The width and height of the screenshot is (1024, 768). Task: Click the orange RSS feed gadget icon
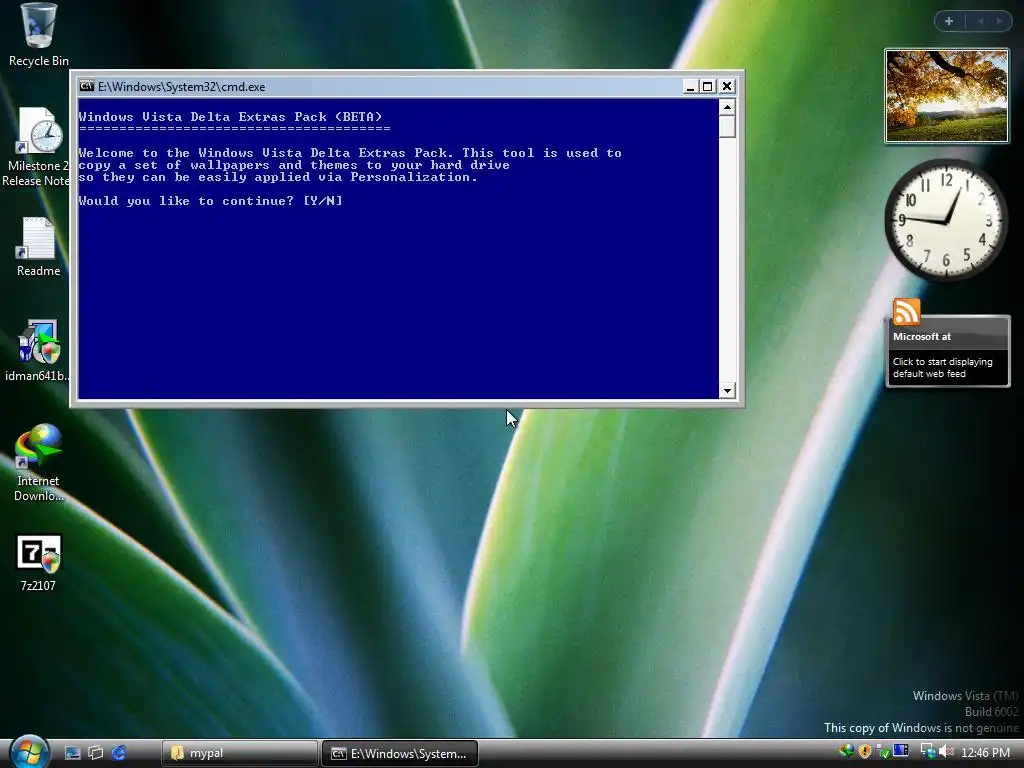(x=906, y=312)
